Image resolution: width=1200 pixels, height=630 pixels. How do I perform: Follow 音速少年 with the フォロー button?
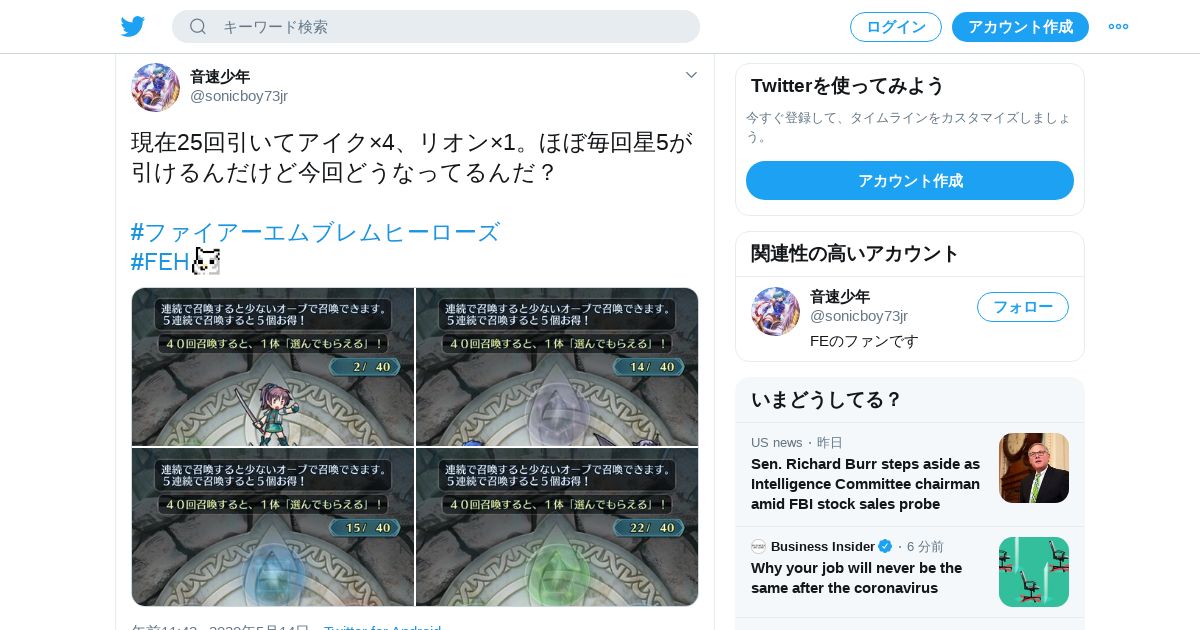pyautogui.click(x=1023, y=307)
